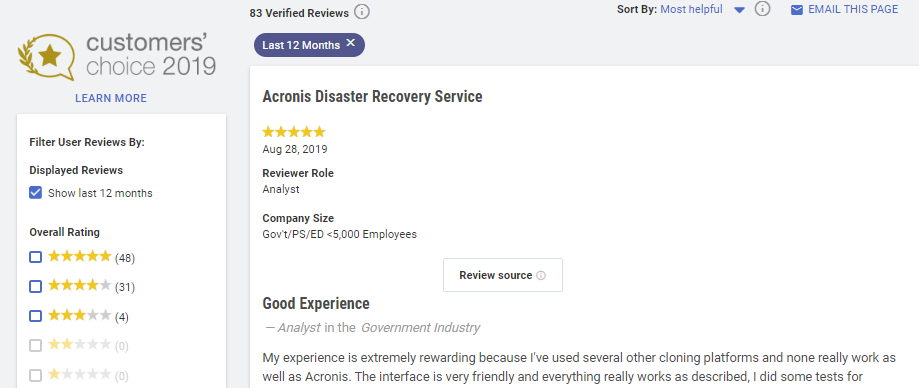Open the LEARN MORE link
Image resolution: width=919 pixels, height=388 pixels.
click(x=111, y=98)
